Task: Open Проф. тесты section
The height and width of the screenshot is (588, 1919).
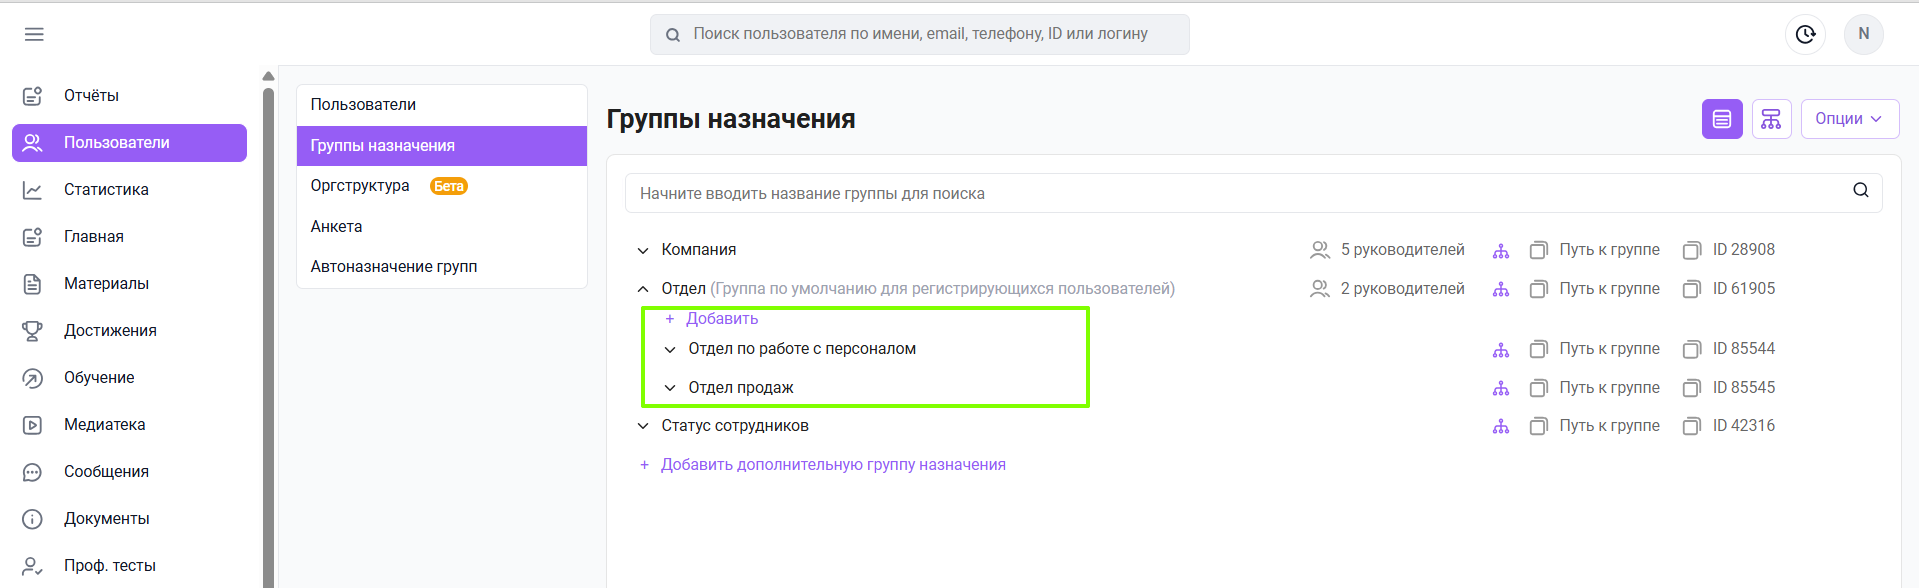Action: click(129, 566)
